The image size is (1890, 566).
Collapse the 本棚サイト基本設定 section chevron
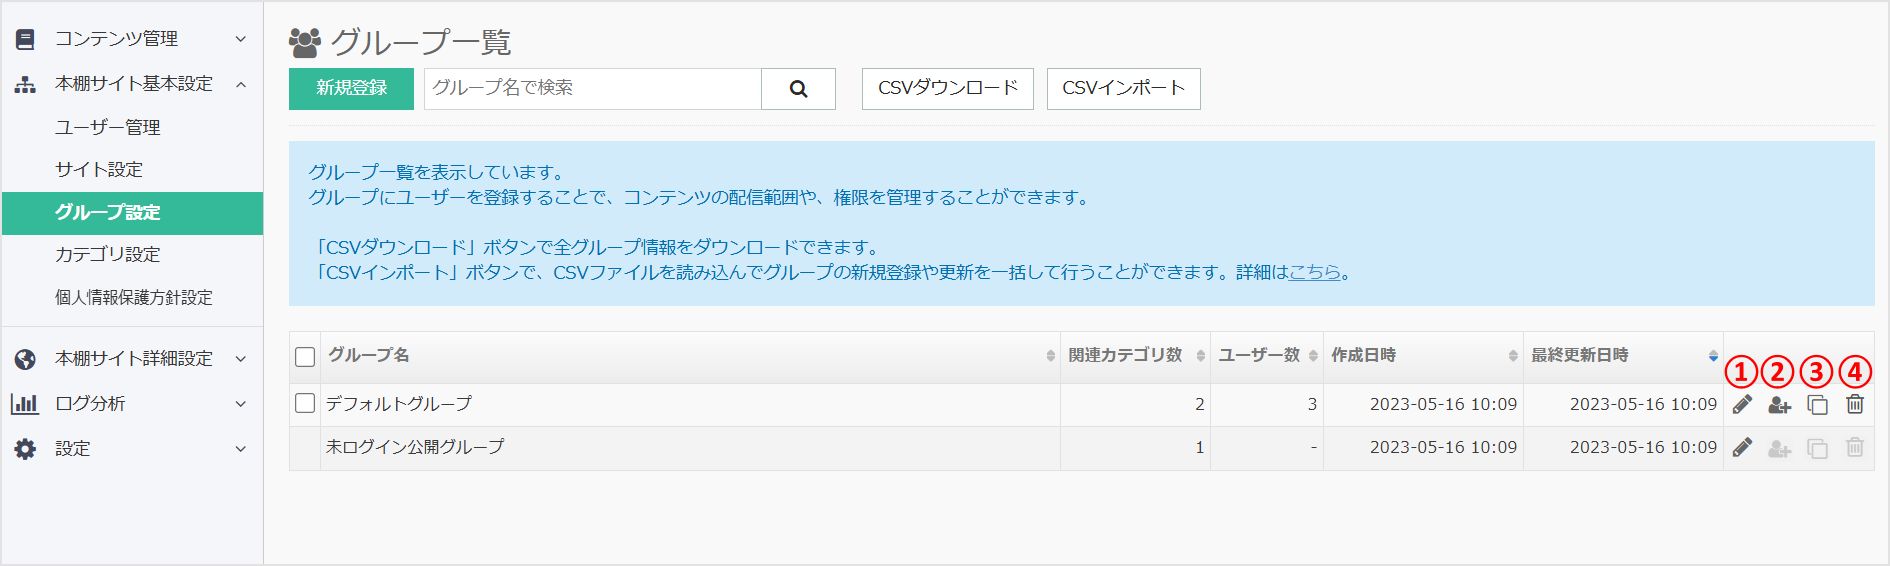[x=240, y=84]
